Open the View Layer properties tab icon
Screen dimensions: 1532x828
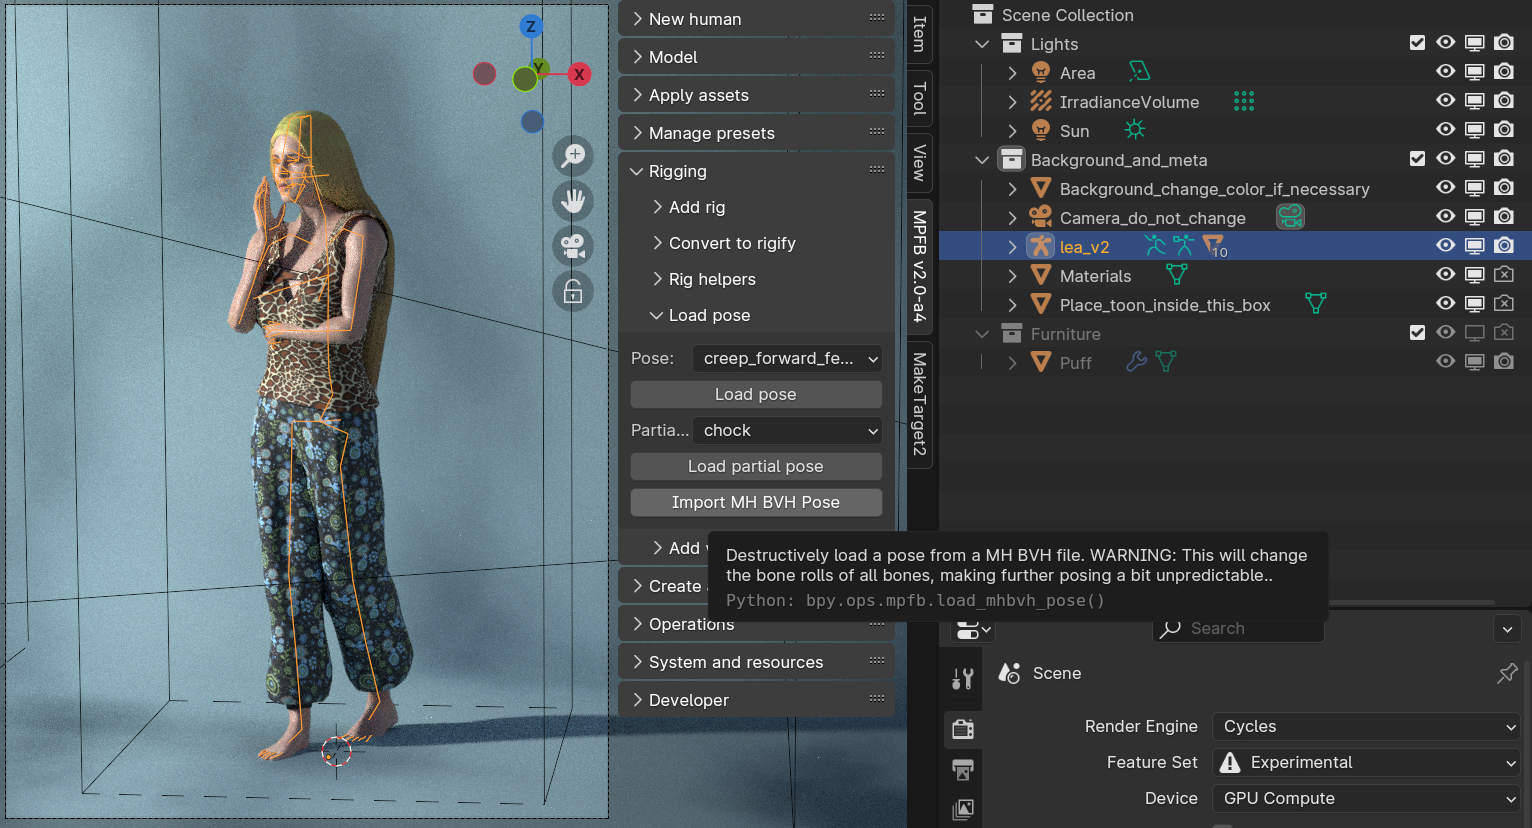(x=962, y=809)
